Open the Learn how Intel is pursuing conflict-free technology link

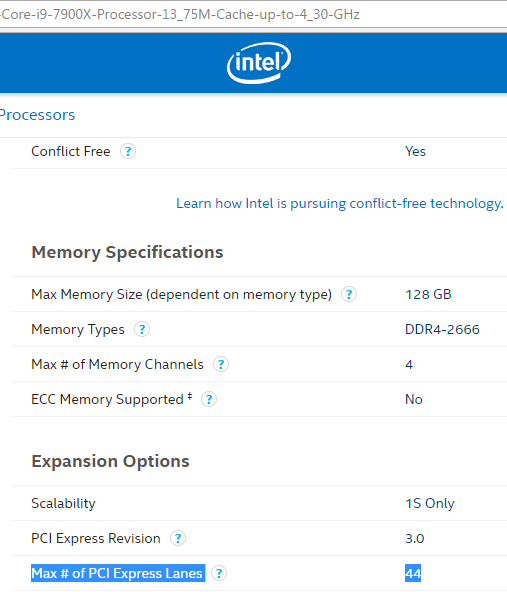340,204
